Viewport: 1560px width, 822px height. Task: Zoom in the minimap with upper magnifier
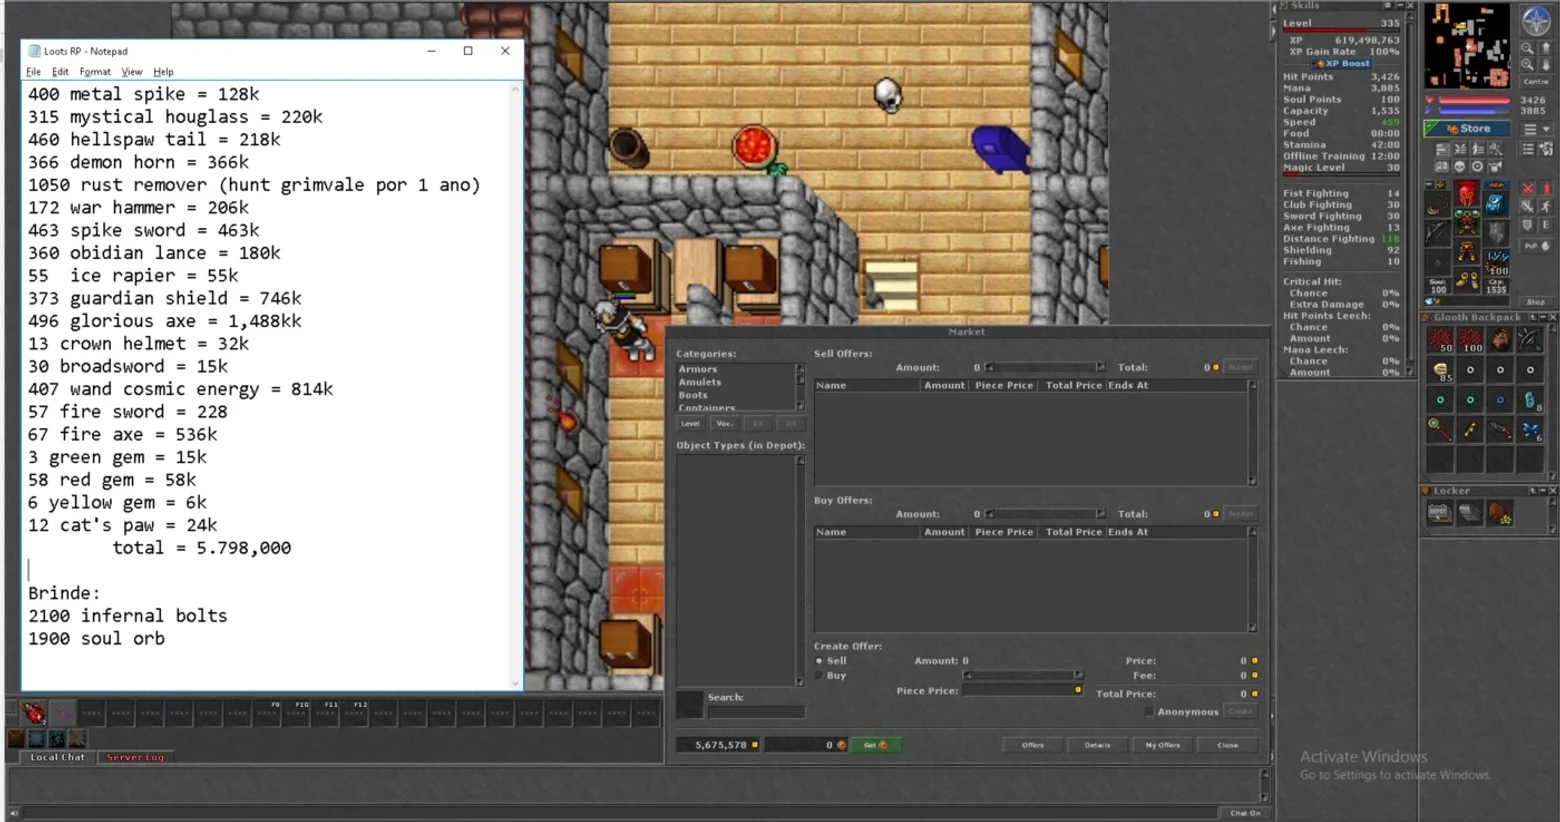(x=1527, y=48)
